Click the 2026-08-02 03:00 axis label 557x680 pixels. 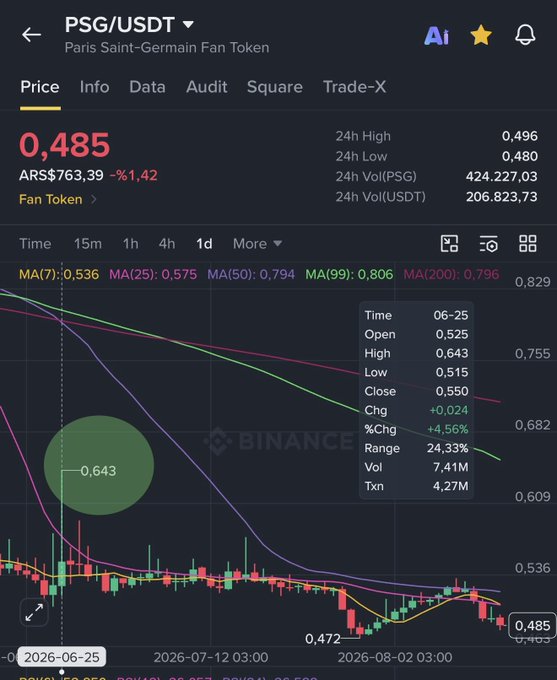[x=395, y=657]
